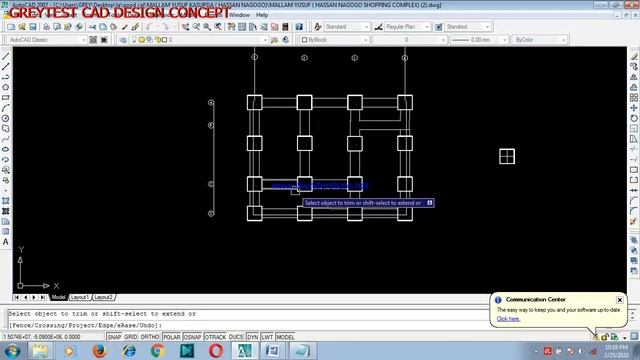Screen dimensions: 640x360
Task: Select the Multiline Text tool
Action: [6, 242]
